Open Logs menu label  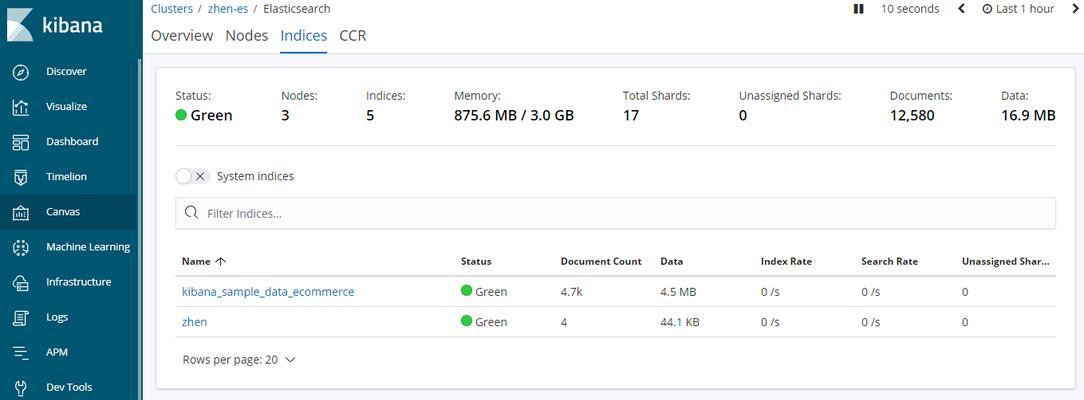pos(57,317)
